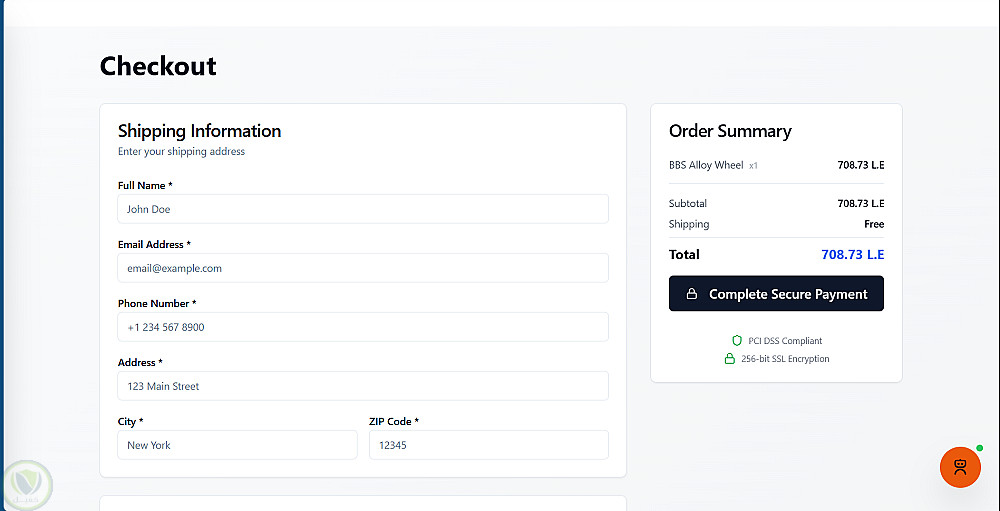Click the blue total amount 708.73 L.E
Image resolution: width=1000 pixels, height=511 pixels.
click(x=852, y=254)
